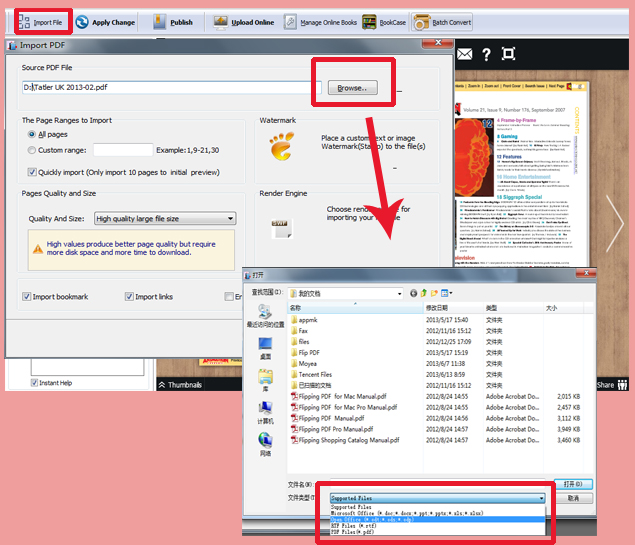
Task: Click the Import File toolbar button
Action: (41, 22)
